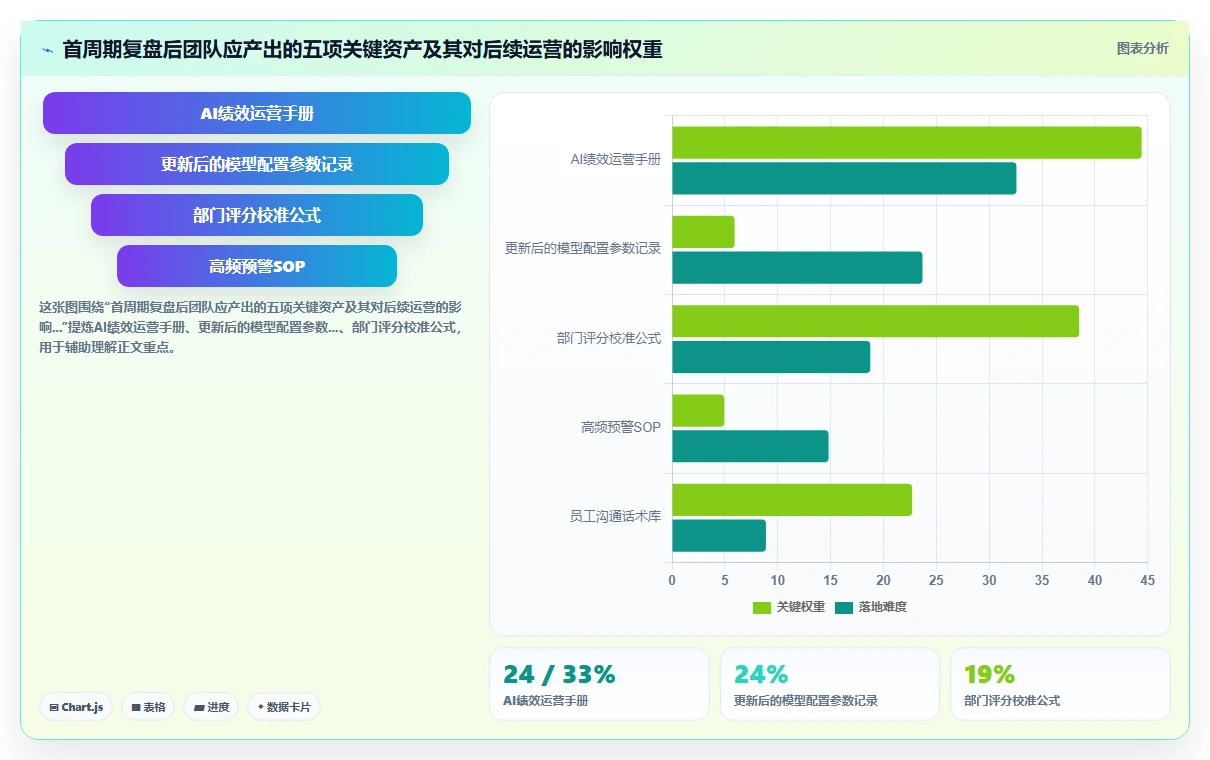Click the 19% stat card
Viewport: 1210px width, 760px height.
coord(1060,684)
